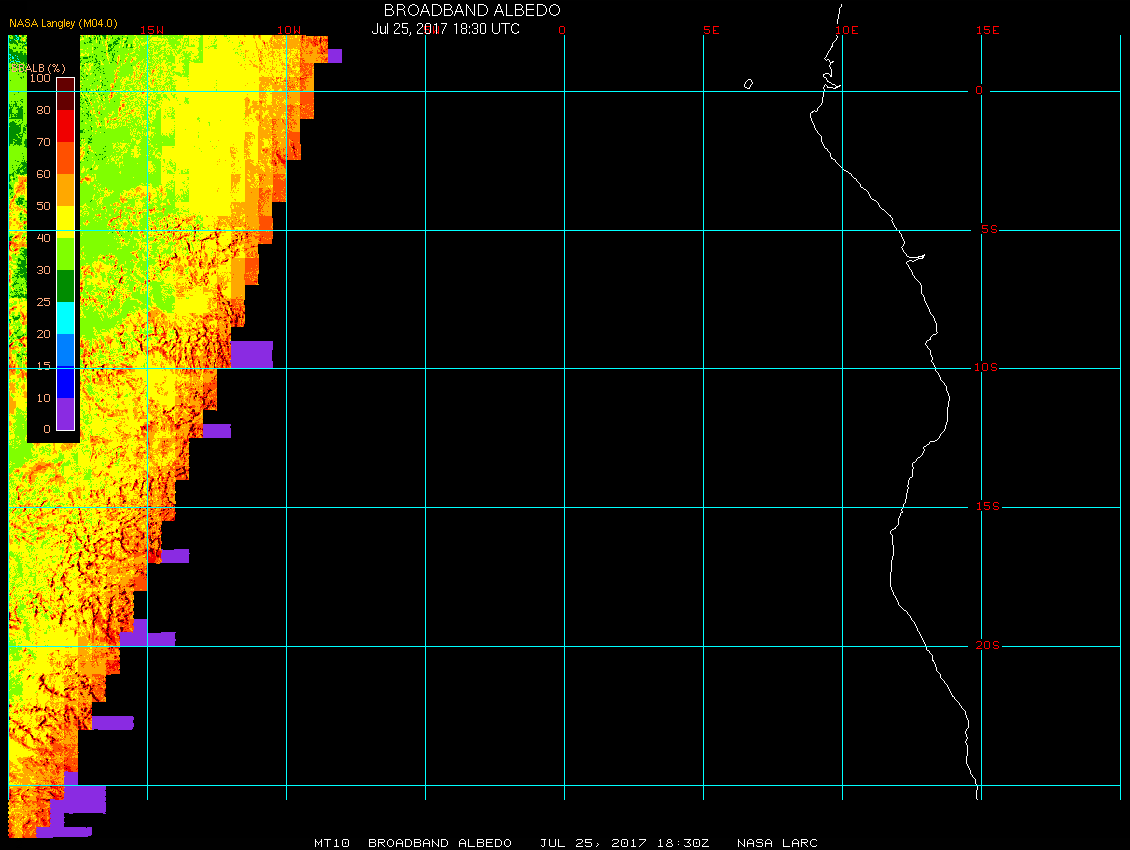The image size is (1130, 850).
Task: Click the large purple patch just above 10S
Action: coord(251,354)
